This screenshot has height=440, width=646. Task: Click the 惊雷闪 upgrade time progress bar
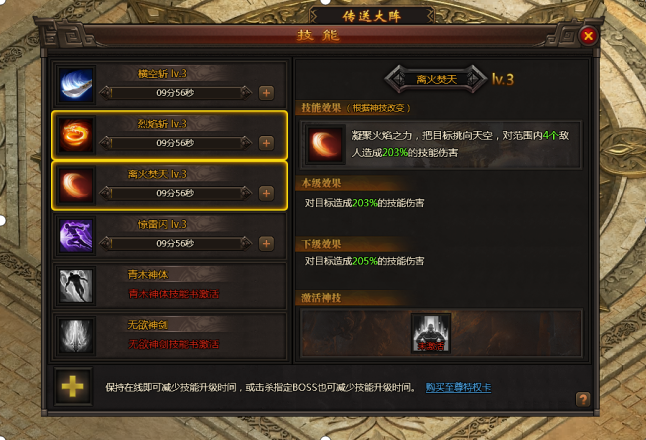click(176, 243)
